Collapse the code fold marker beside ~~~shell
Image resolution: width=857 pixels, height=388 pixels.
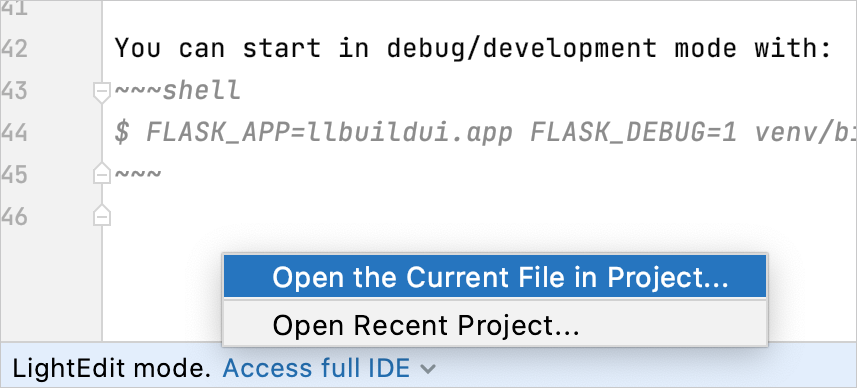[x=102, y=92]
